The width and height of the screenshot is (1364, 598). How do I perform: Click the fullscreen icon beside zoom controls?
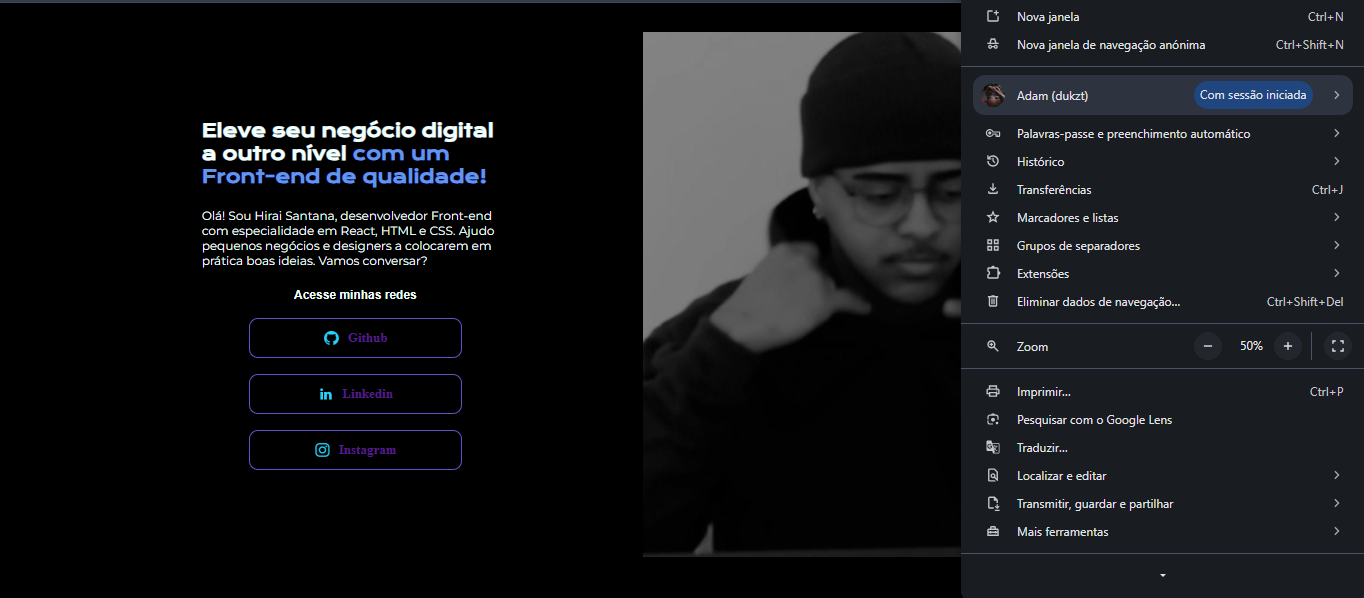[x=1338, y=346]
